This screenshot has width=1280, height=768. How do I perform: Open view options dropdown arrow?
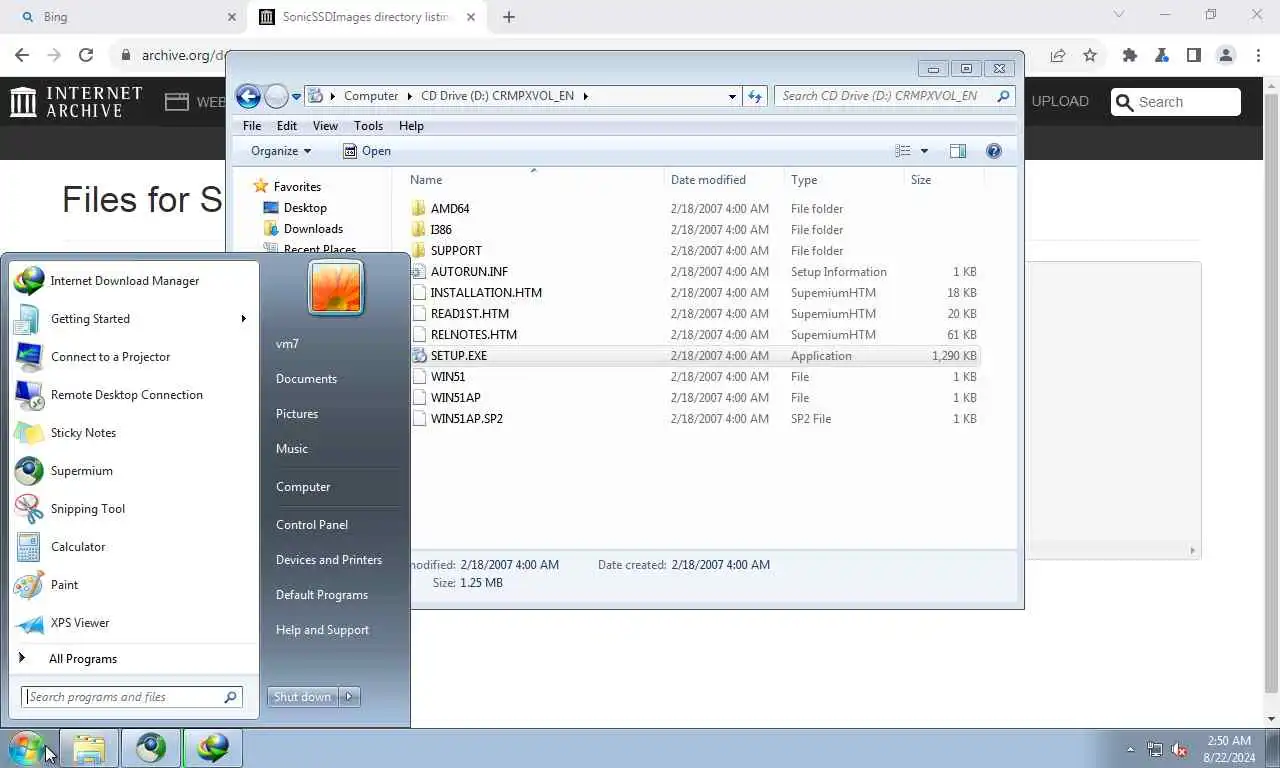coord(924,151)
